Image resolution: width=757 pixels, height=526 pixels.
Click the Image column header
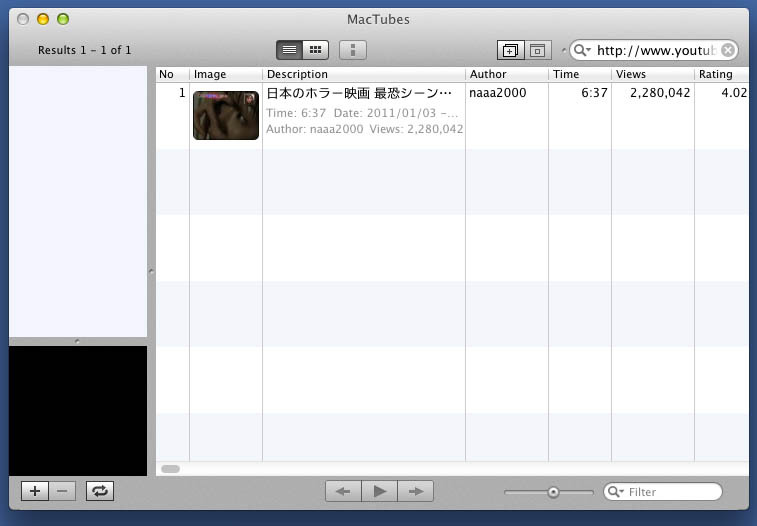point(226,74)
